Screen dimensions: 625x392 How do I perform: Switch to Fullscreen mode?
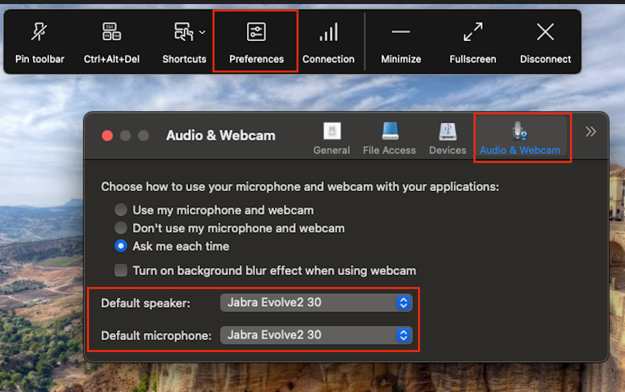[473, 42]
